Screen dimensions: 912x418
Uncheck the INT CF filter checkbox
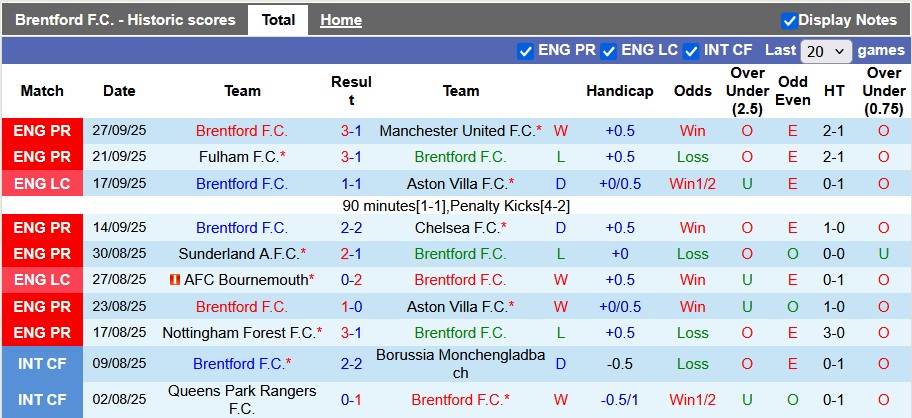click(x=690, y=51)
